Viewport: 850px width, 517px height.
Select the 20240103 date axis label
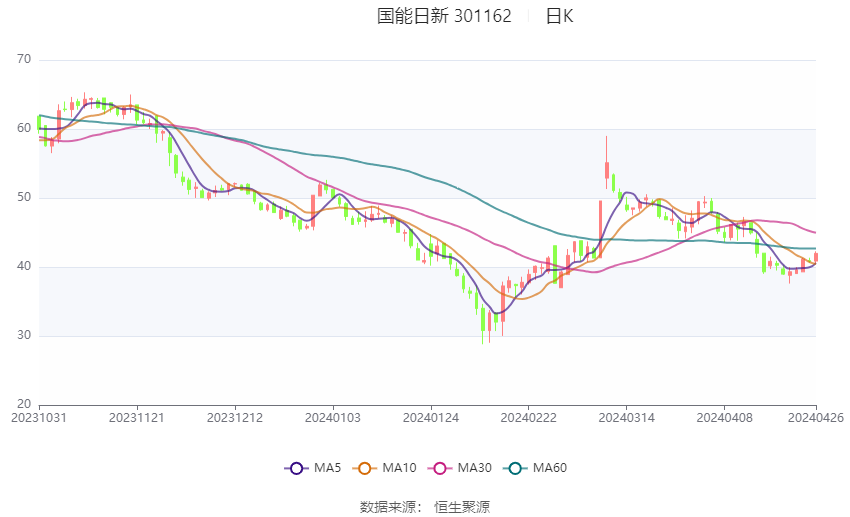tap(332, 417)
